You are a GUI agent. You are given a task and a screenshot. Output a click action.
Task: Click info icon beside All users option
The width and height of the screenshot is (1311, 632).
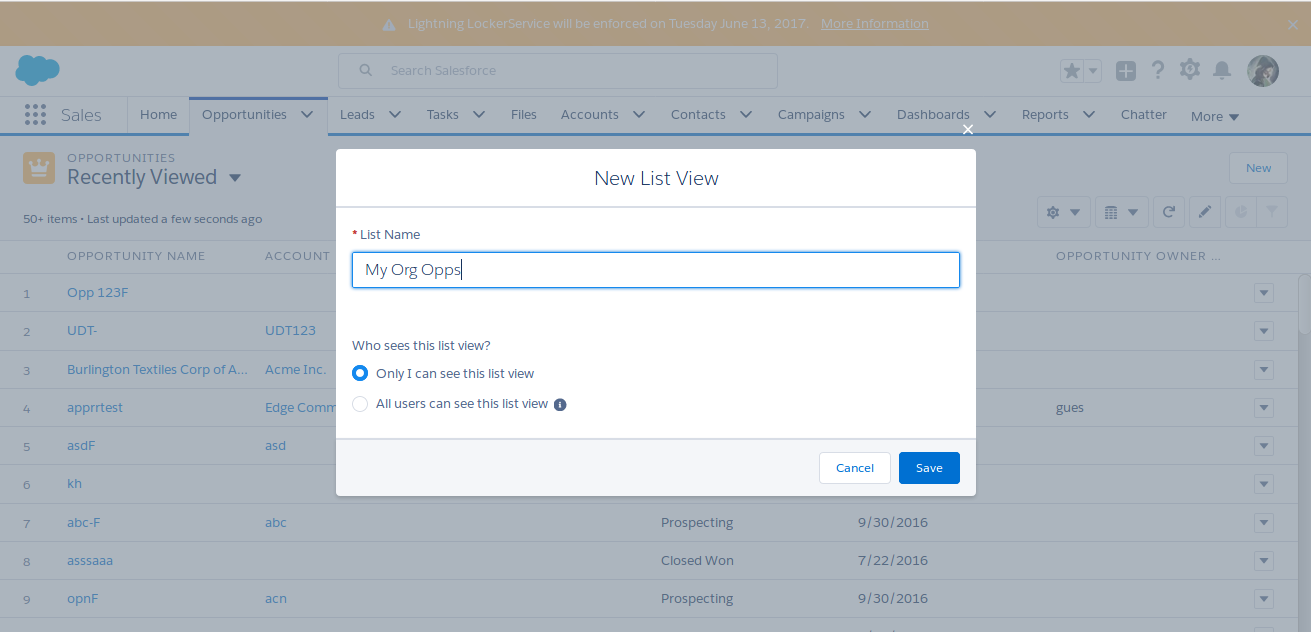click(x=560, y=405)
